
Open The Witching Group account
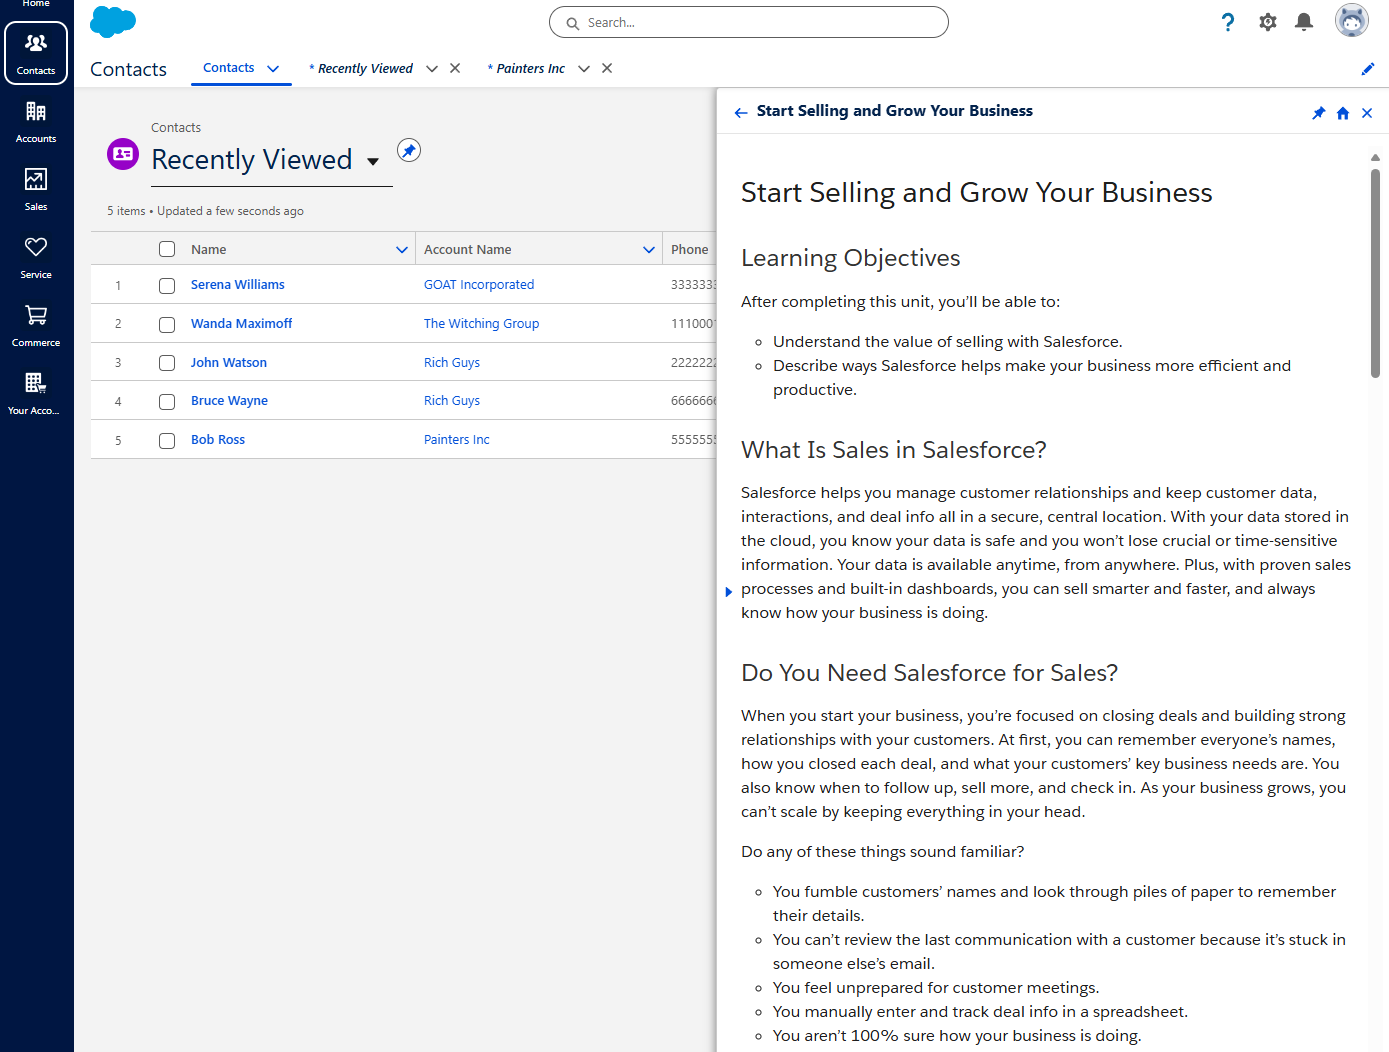pos(481,323)
